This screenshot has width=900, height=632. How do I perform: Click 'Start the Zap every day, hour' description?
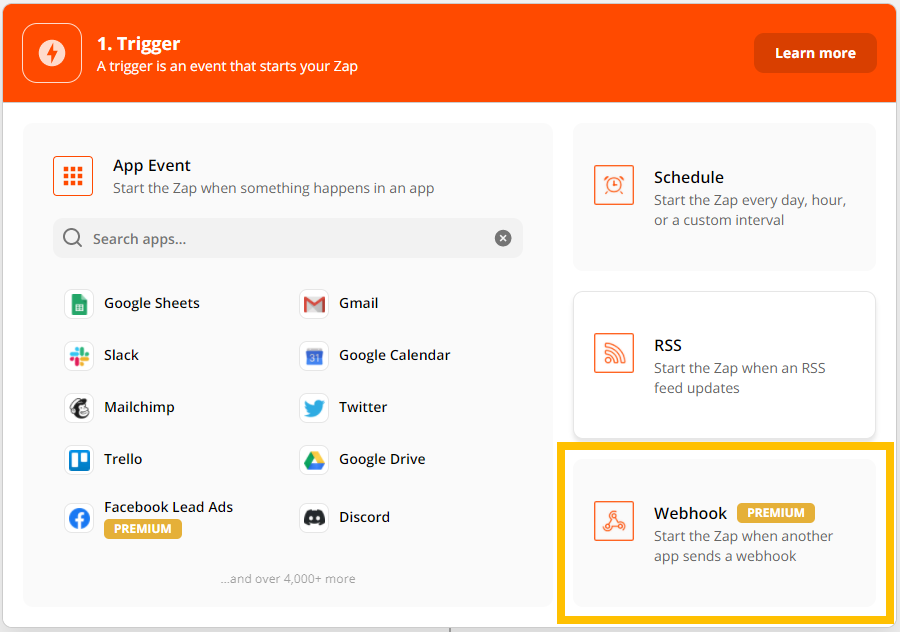click(750, 210)
